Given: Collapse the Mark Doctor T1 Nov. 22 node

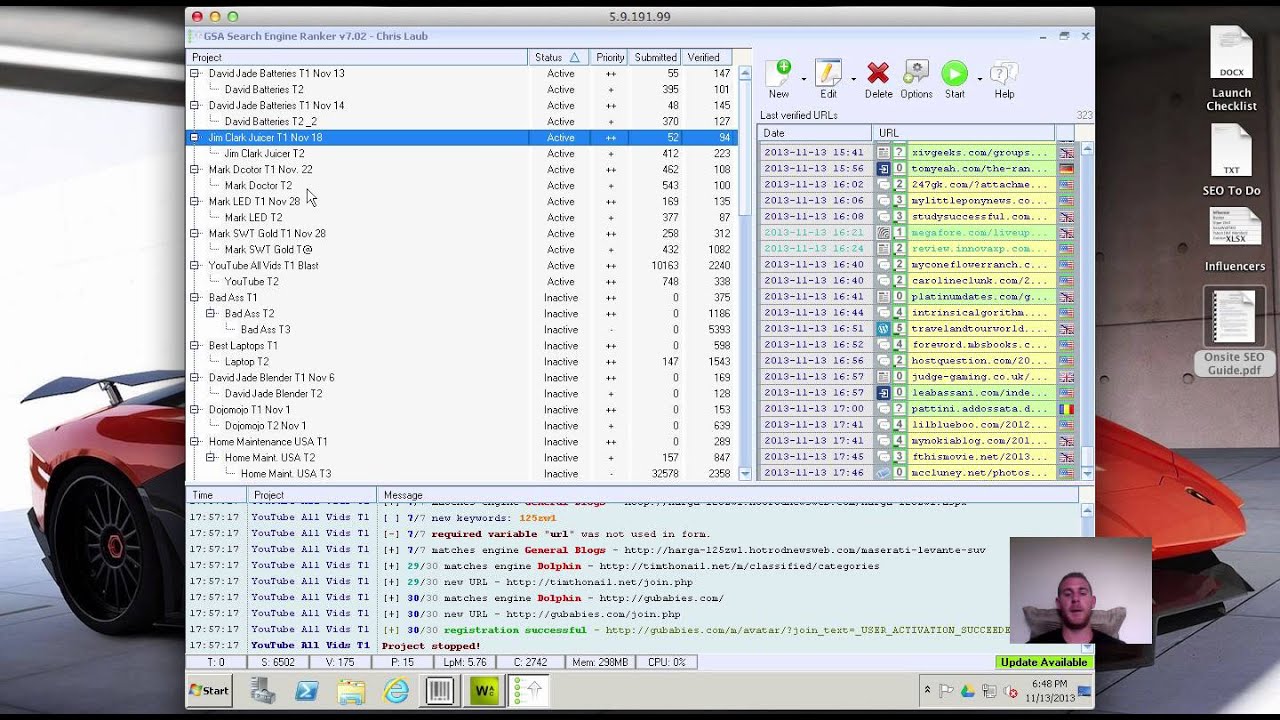Looking at the screenshot, I should pos(194,169).
